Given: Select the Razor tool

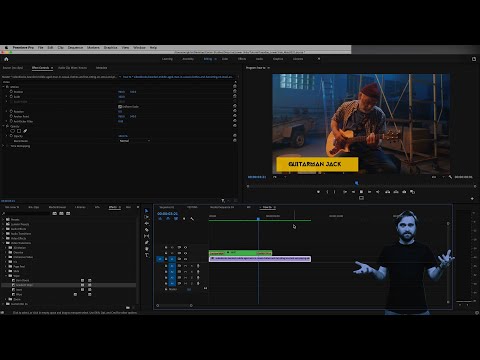Looking at the screenshot, I should pyautogui.click(x=146, y=230).
